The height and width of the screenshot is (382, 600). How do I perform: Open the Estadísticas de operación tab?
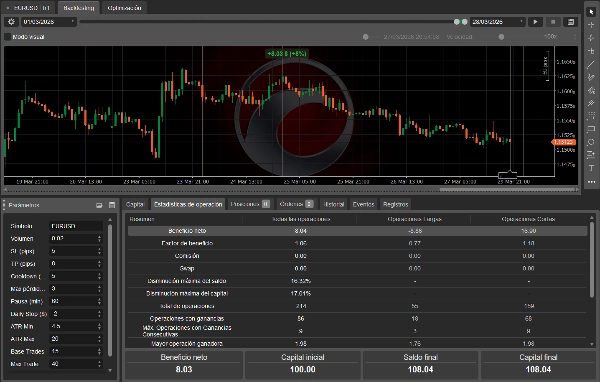click(x=188, y=204)
